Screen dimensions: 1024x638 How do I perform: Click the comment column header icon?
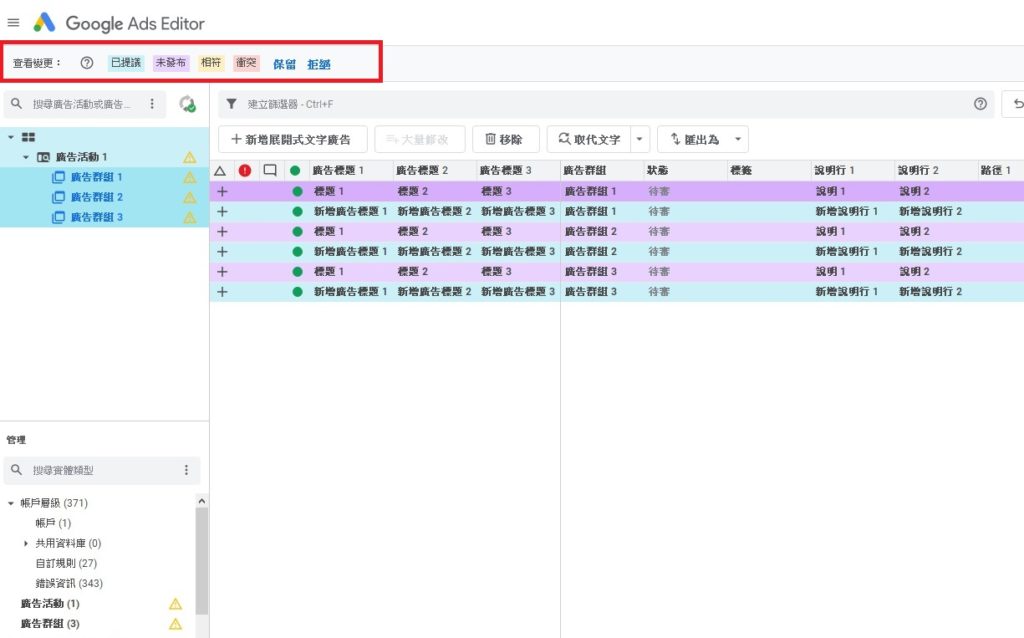pyautogui.click(x=270, y=171)
